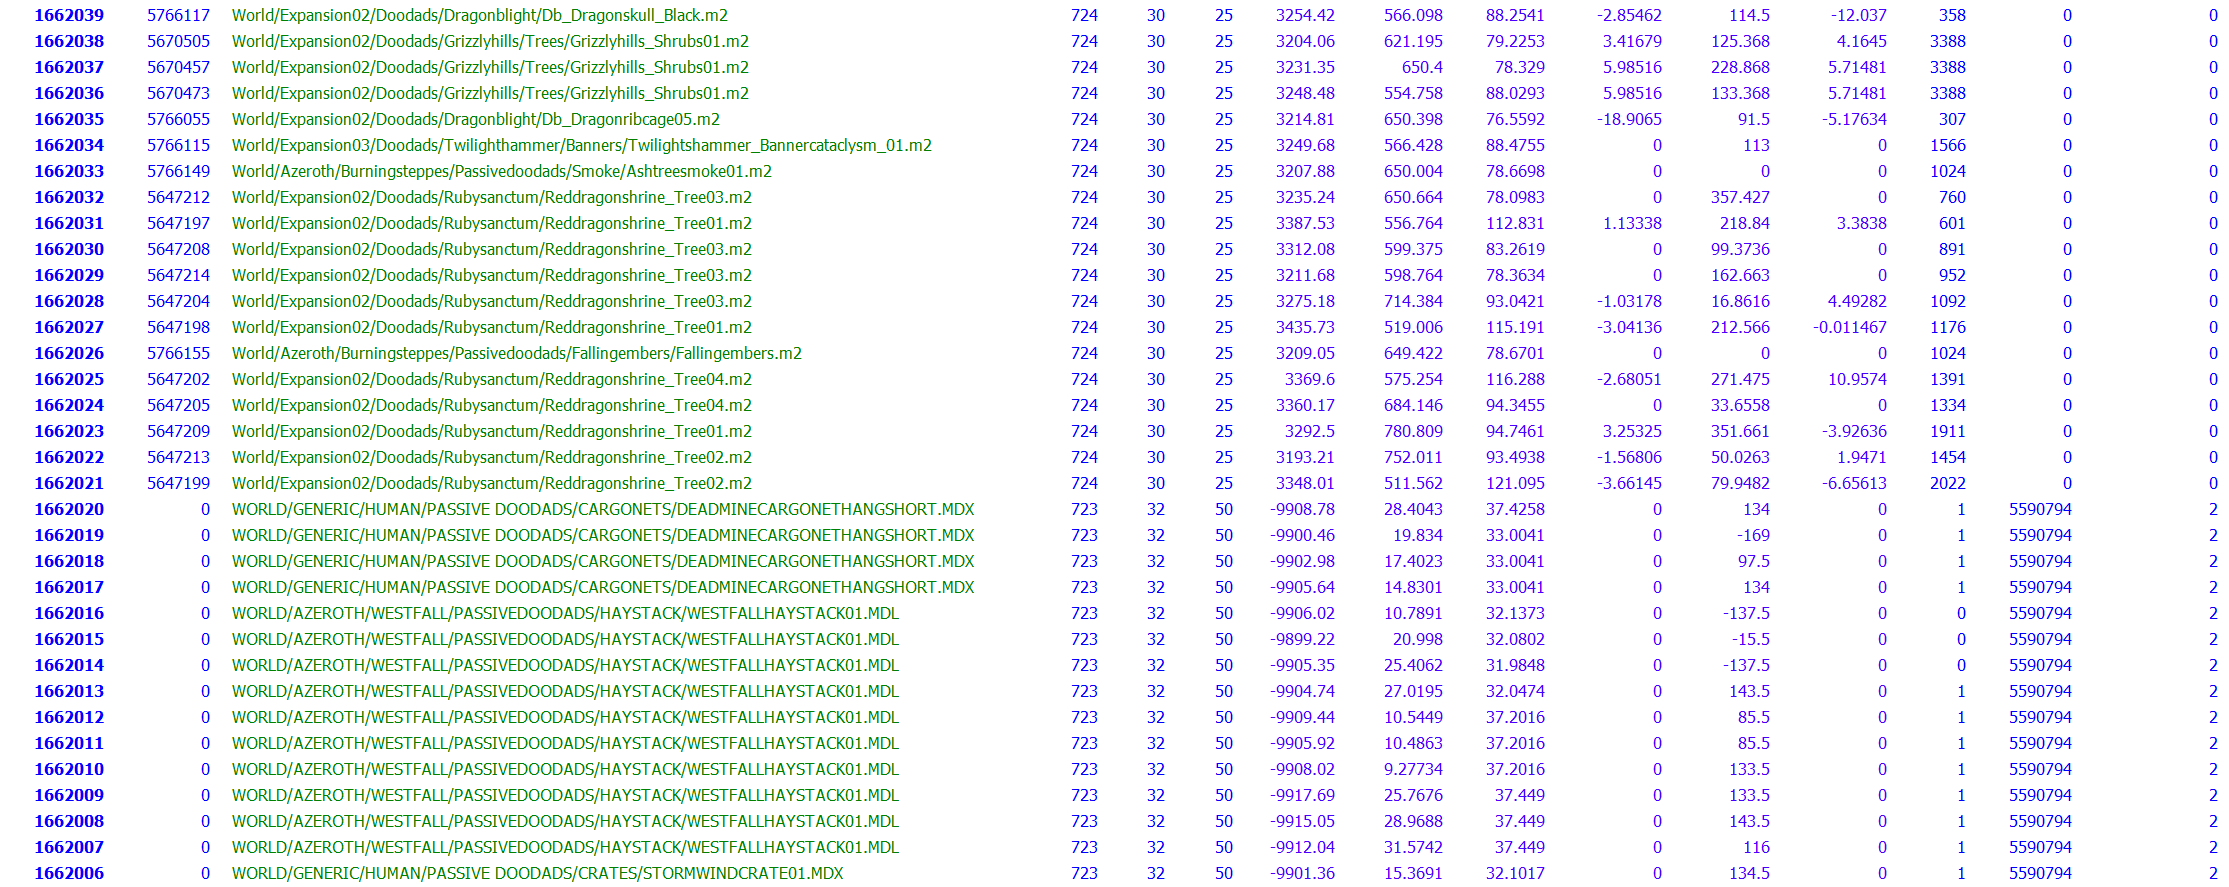Click ID 1662027
2229x887 pixels.
[x=69, y=327]
